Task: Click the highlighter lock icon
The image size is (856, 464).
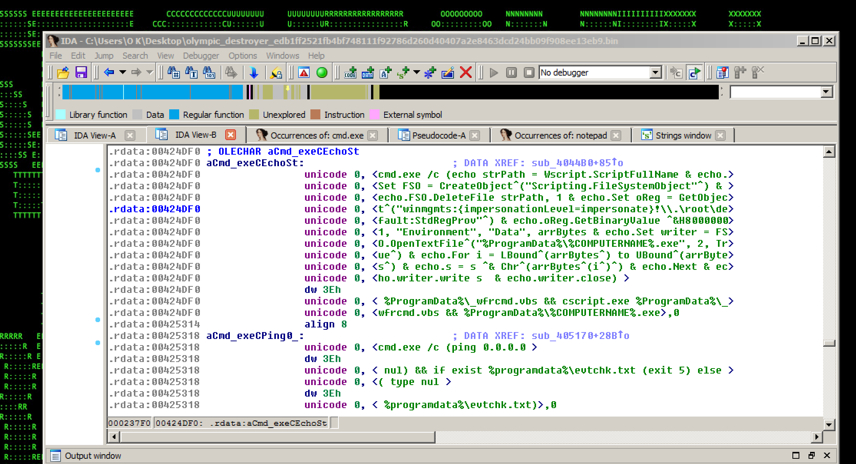Action: 276,73
